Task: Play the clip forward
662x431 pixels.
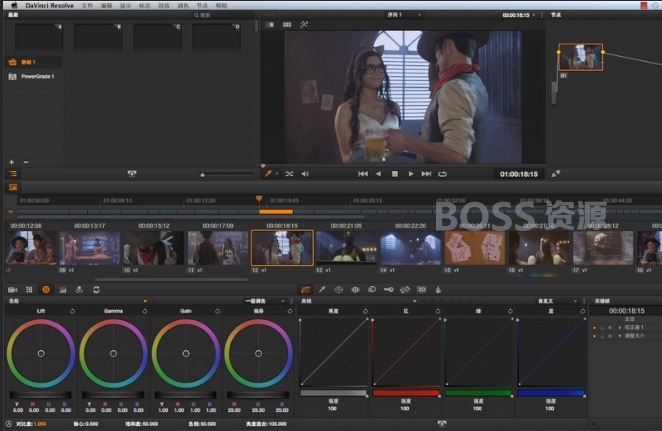Action: coord(411,174)
